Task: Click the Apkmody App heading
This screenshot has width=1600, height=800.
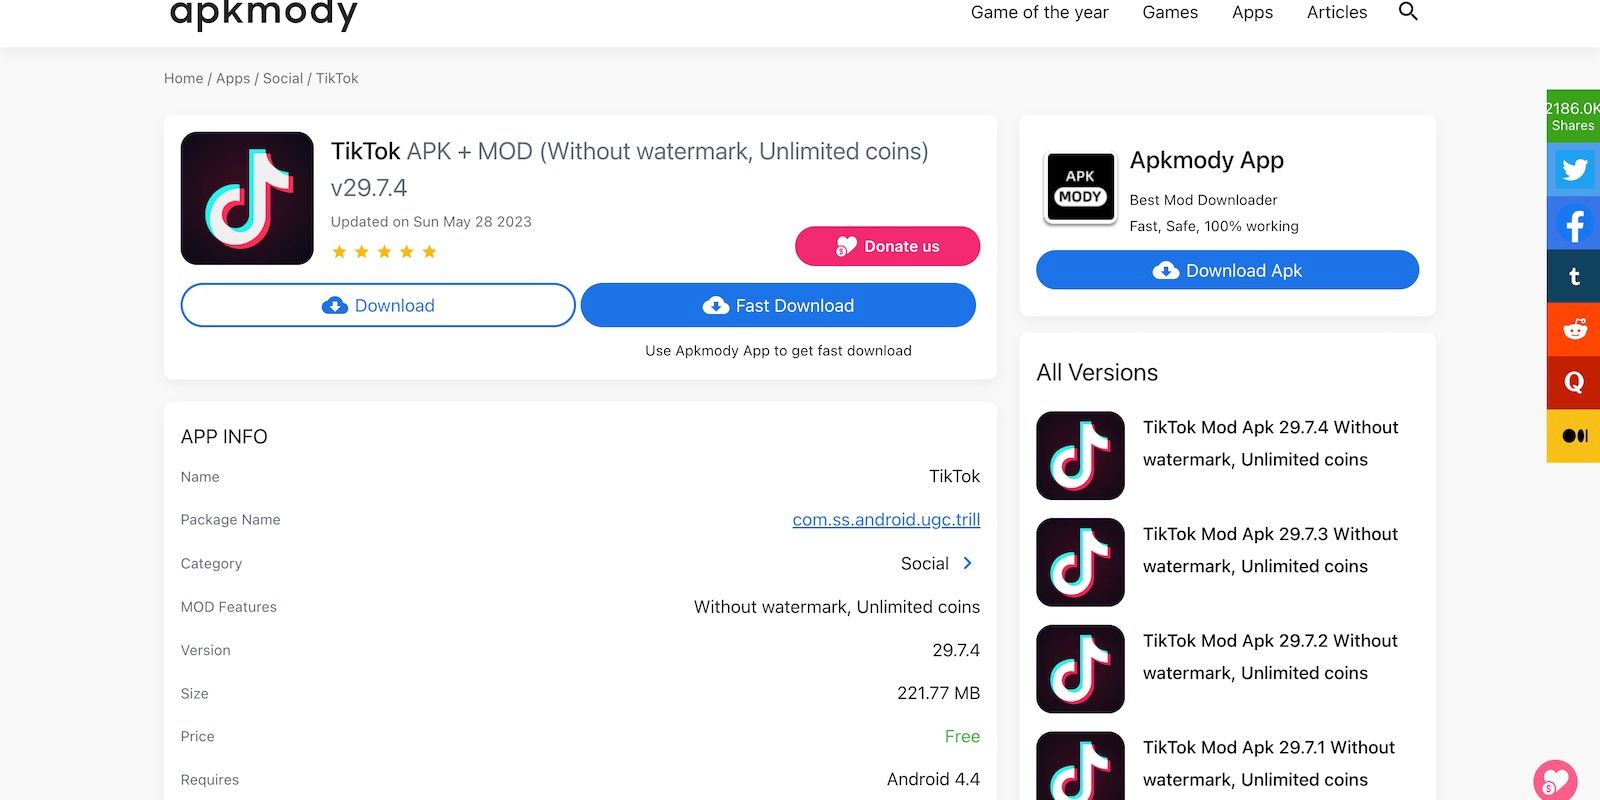Action: point(1206,160)
